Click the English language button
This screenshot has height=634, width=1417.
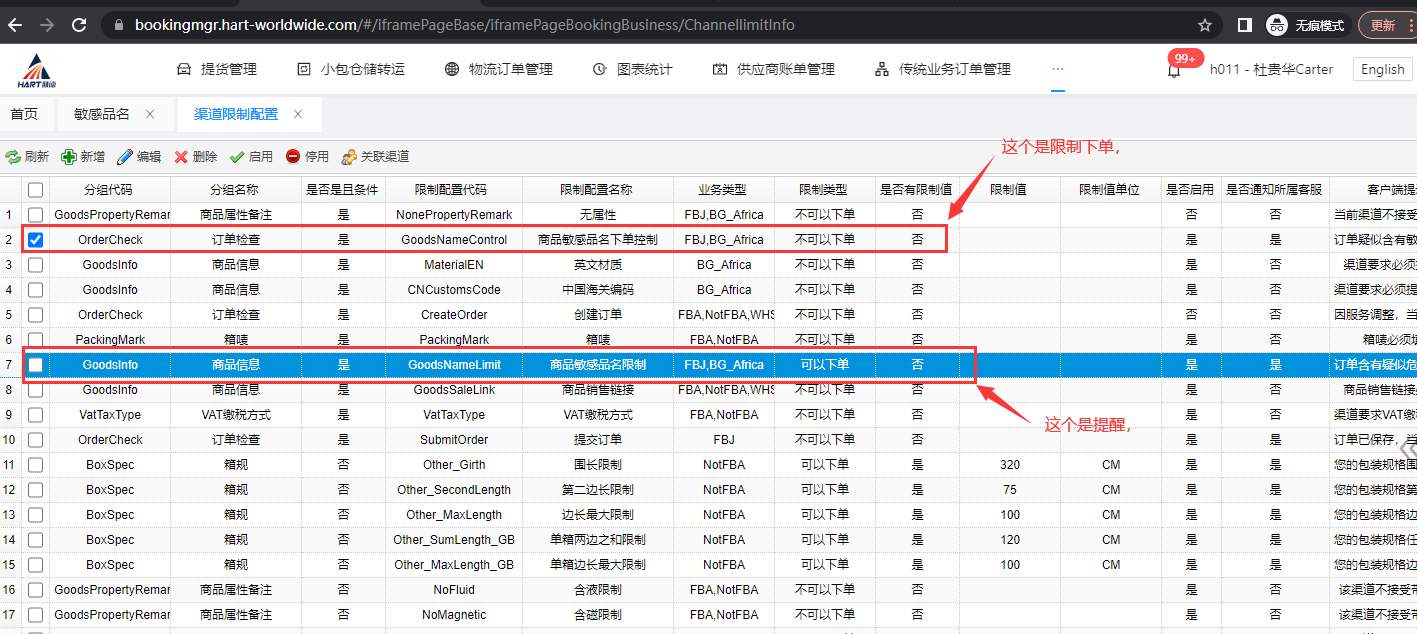coord(1382,69)
